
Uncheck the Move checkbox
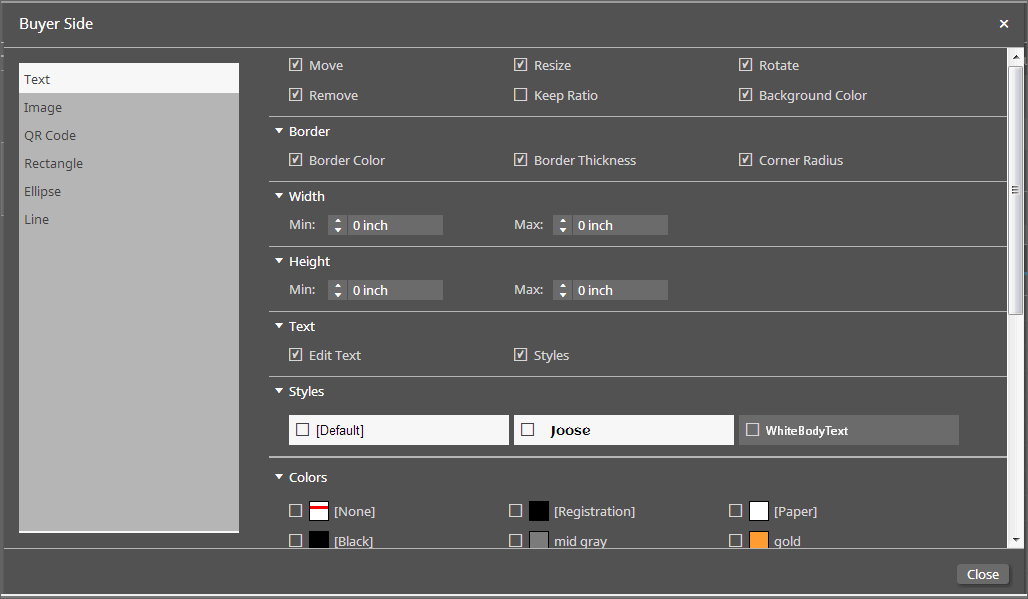296,65
